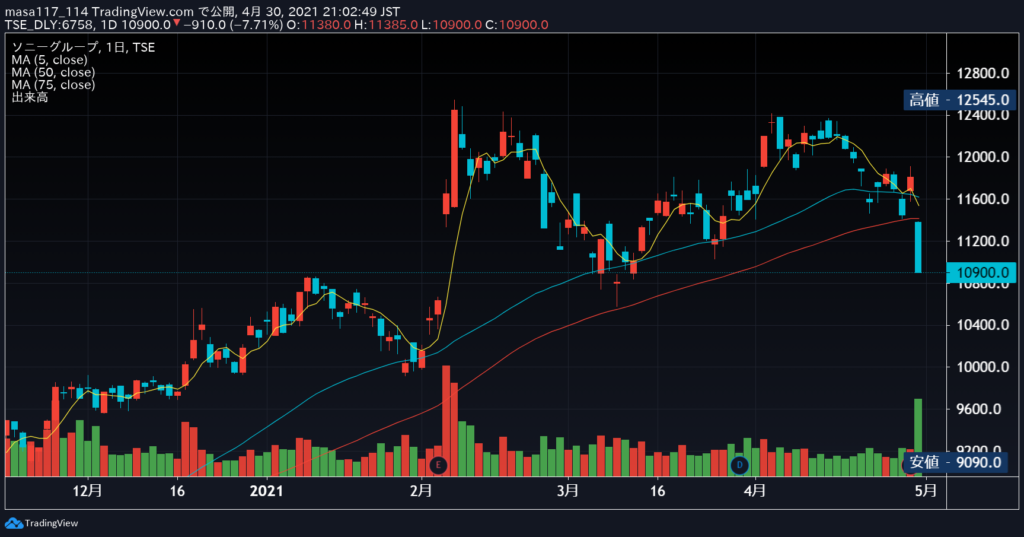
Task: Open the blue D dividend marker
Action: 739,465
